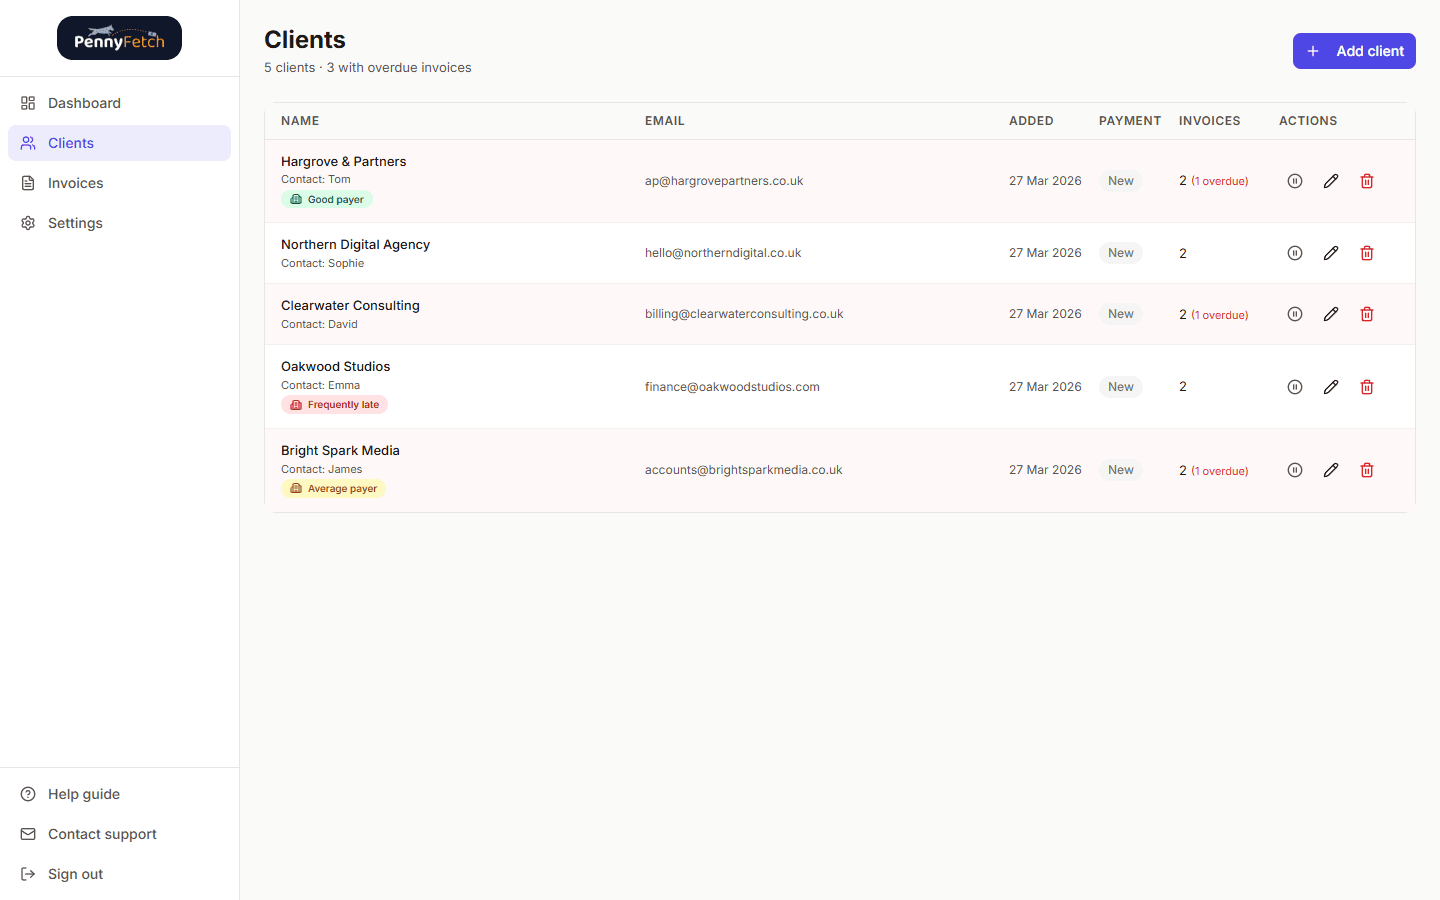Delete Bright Spark Media with the trash icon
The width and height of the screenshot is (1440, 900).
click(1366, 470)
